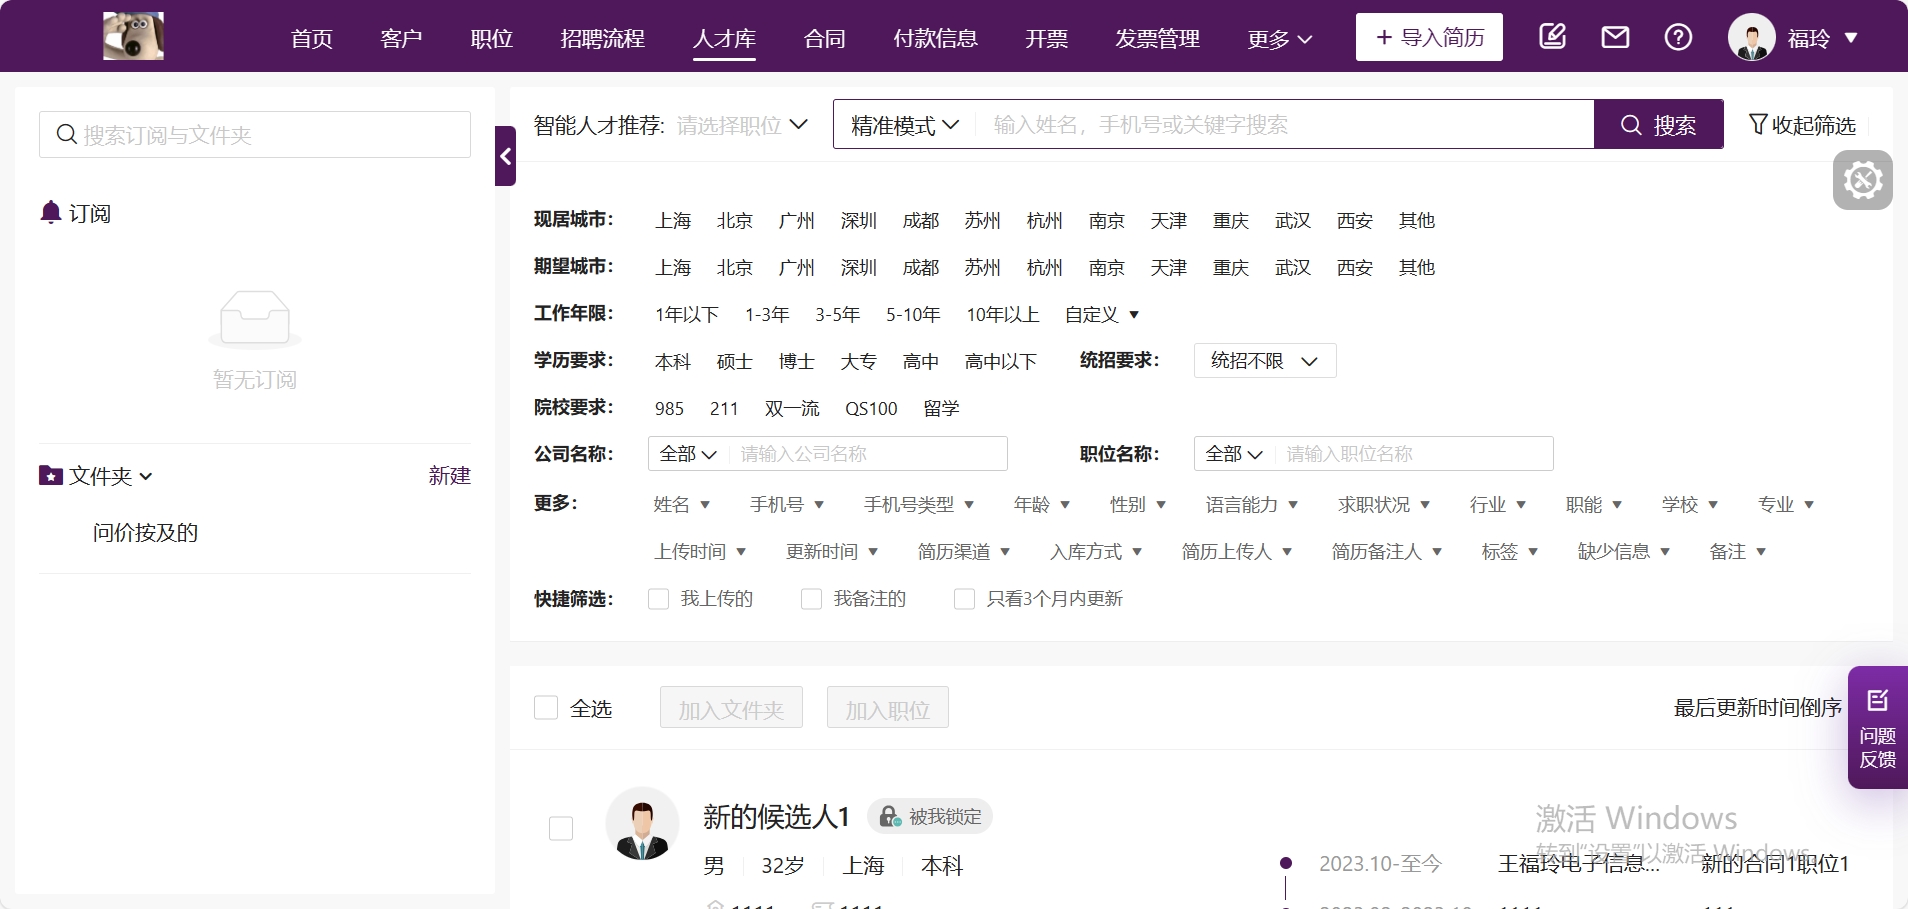Click 加入职位 button
Viewport: 1908px width, 909px height.
(887, 708)
